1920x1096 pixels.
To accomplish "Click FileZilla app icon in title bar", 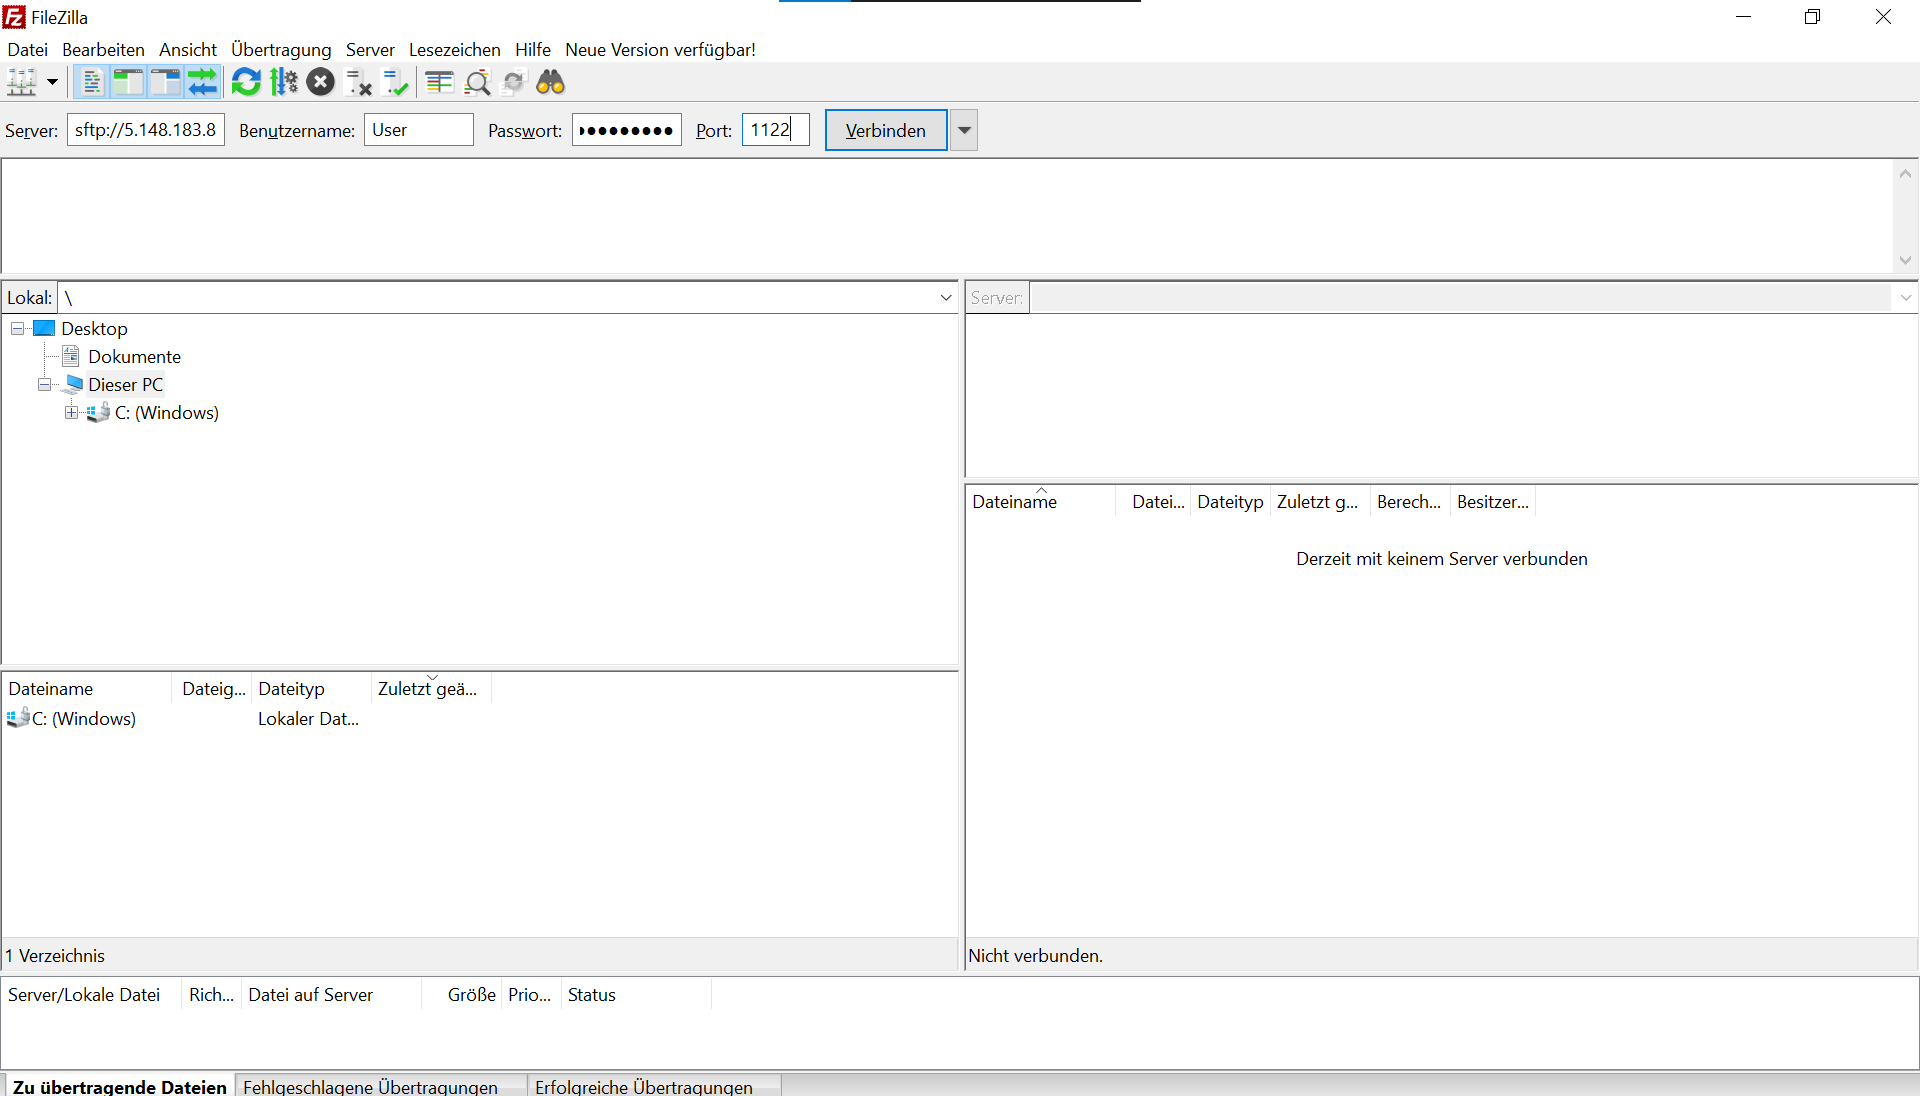I will point(14,17).
